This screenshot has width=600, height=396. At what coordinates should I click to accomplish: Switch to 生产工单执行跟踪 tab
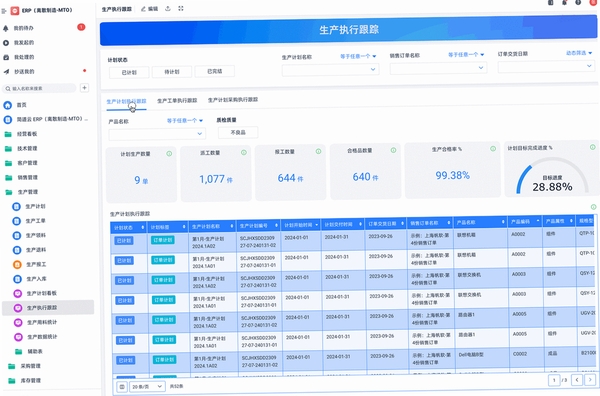point(177,101)
